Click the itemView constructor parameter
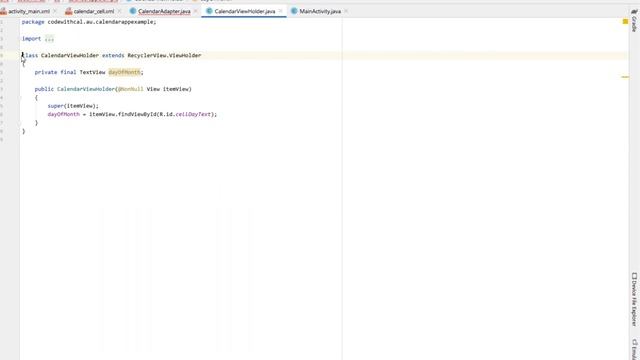 177,89
